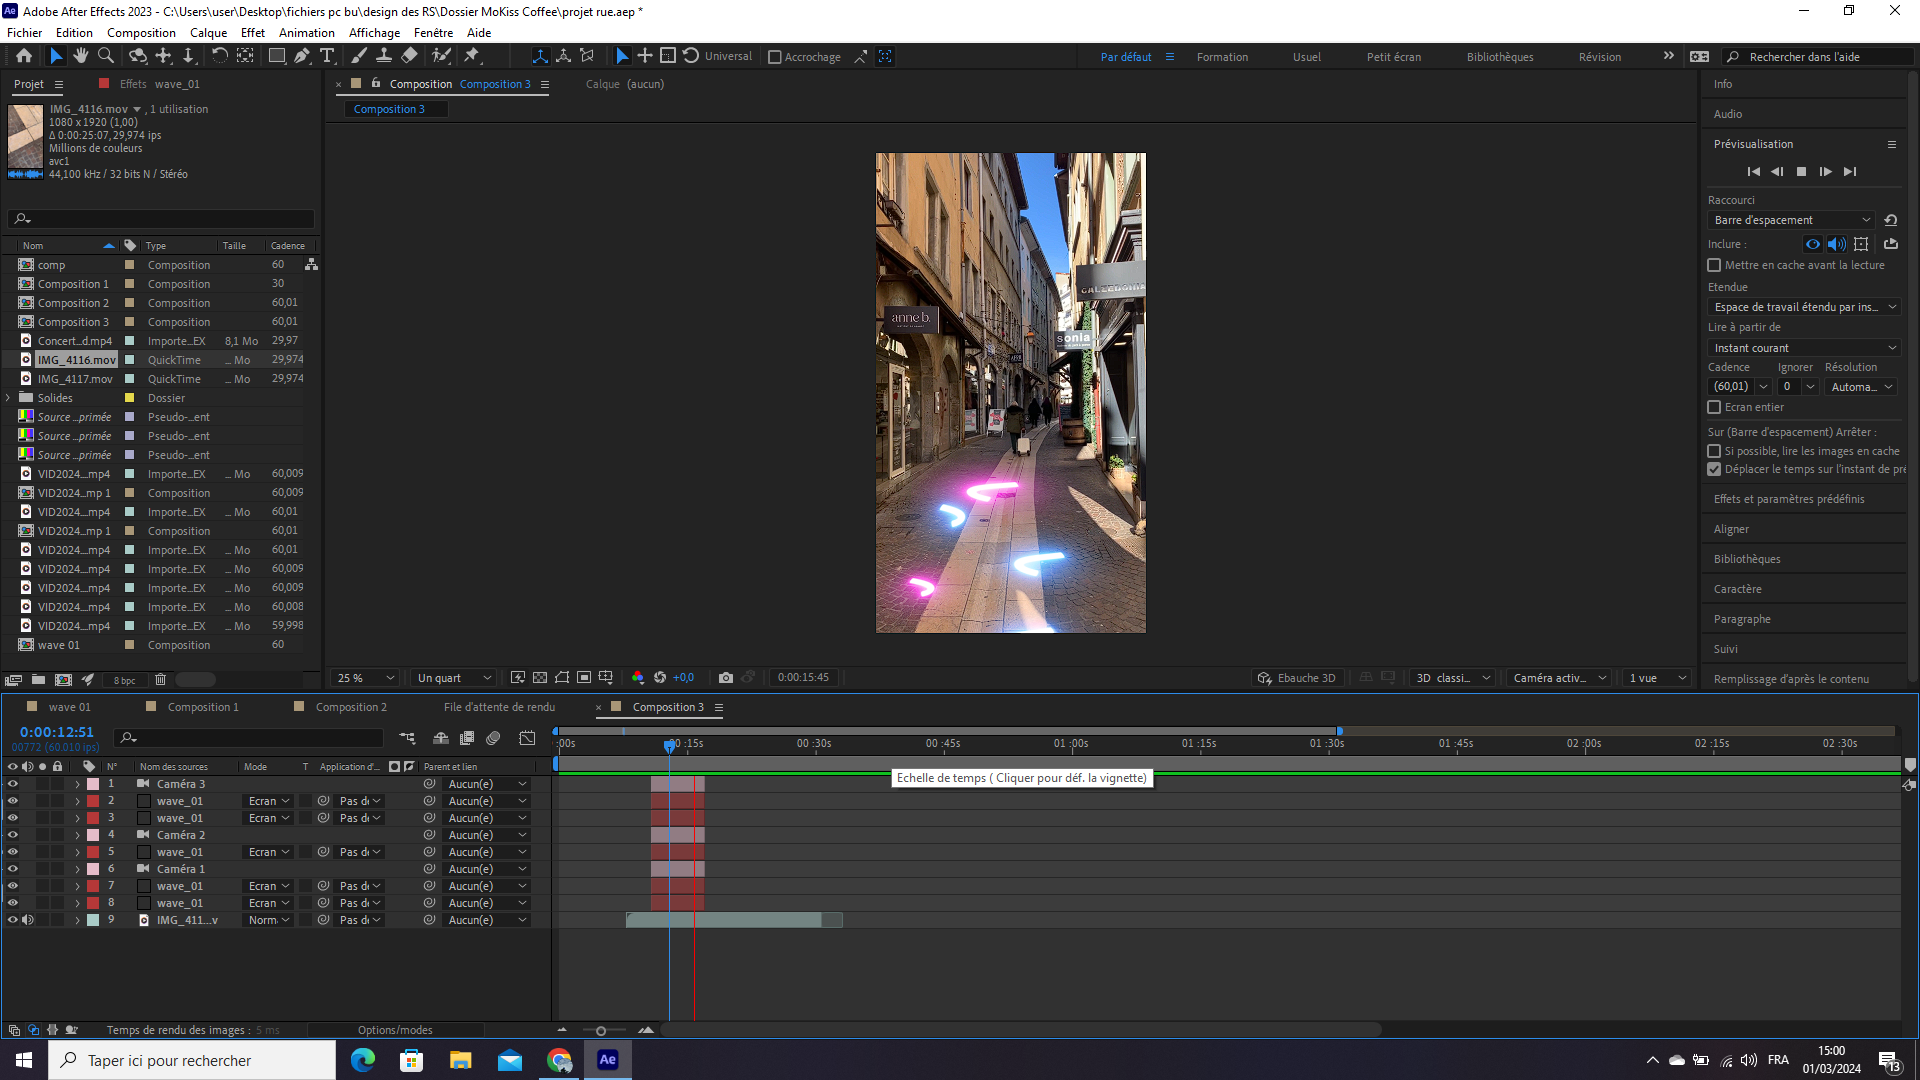Switch to Composition 2 timeline tab

click(350, 707)
